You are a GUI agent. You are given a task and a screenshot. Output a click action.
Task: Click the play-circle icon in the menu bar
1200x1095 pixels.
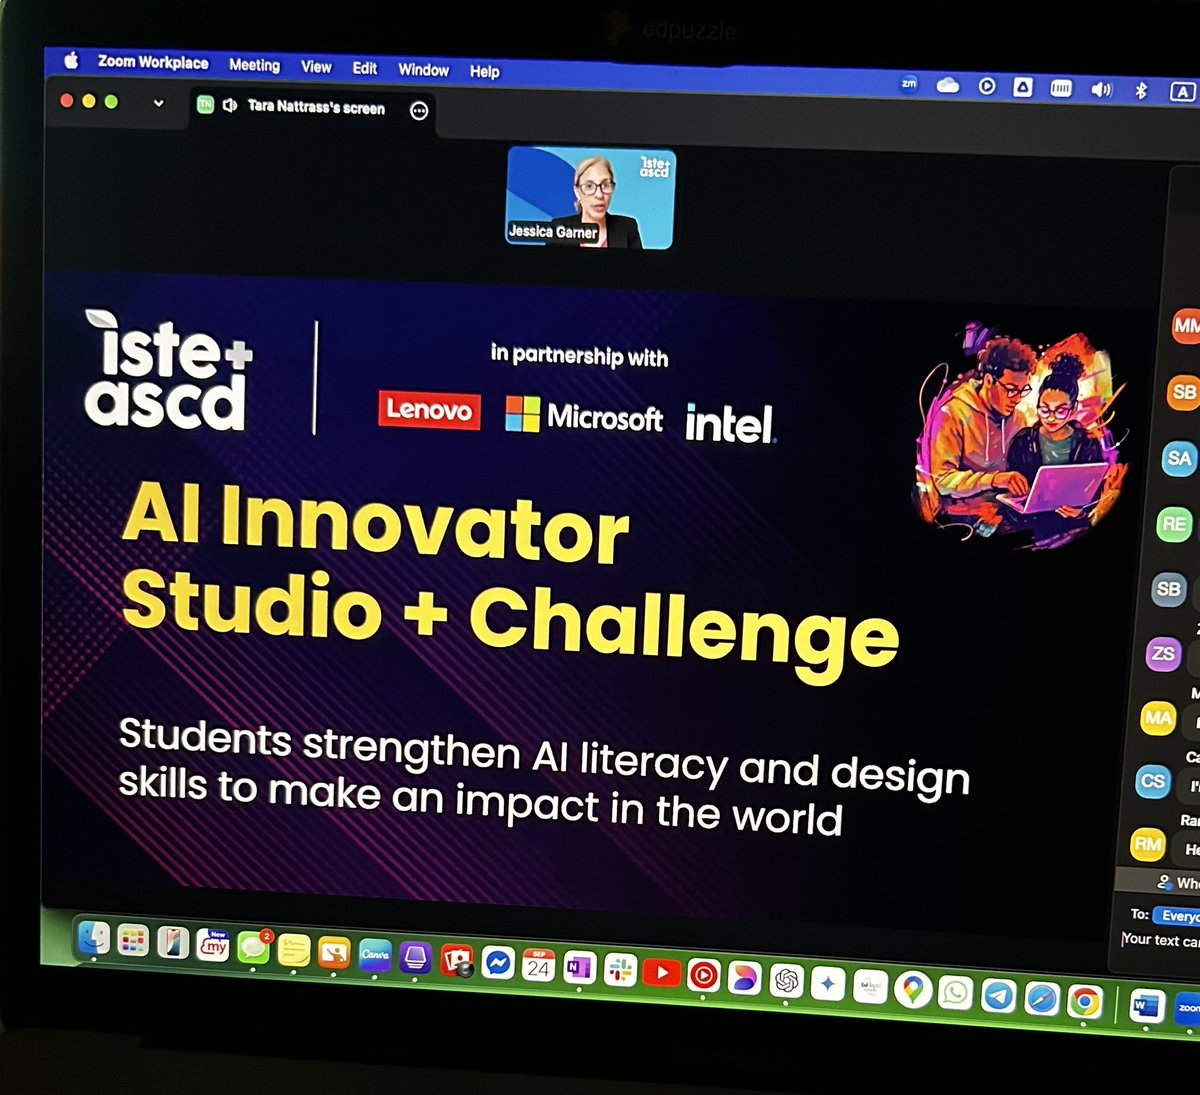click(x=987, y=87)
